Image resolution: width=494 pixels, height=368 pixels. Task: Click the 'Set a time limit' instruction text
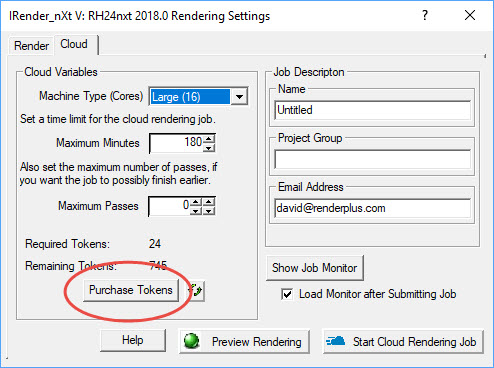click(118, 119)
